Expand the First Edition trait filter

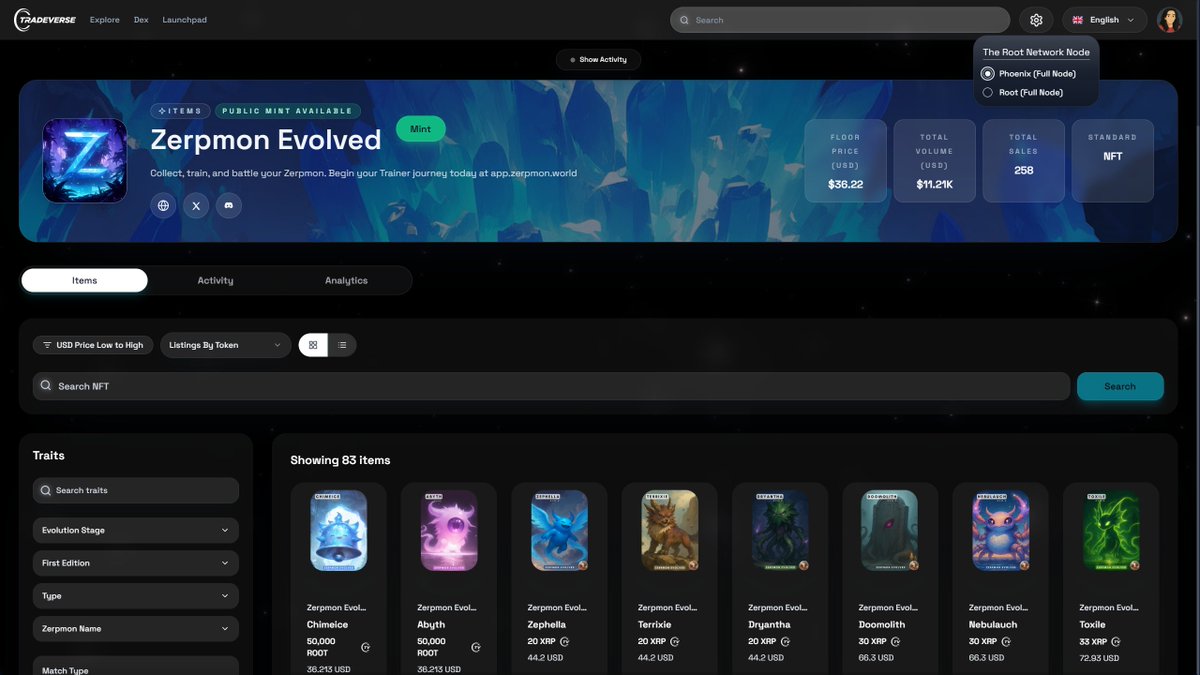pyautogui.click(x=136, y=563)
